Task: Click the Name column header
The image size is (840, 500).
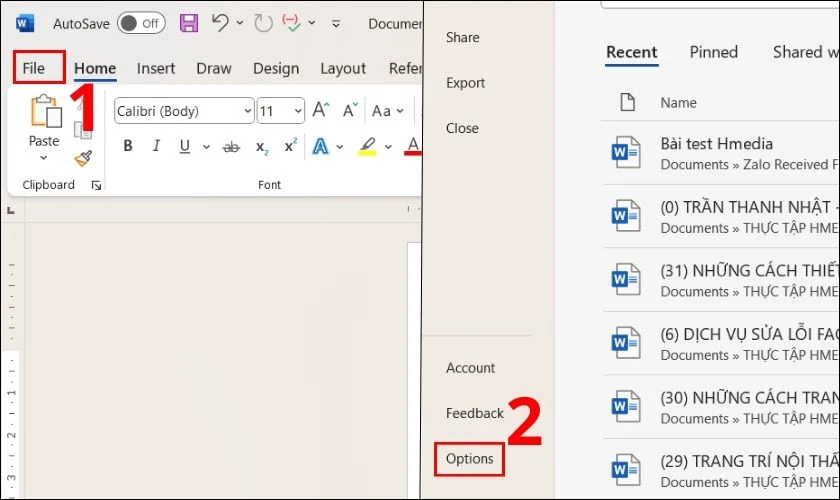Action: point(678,102)
